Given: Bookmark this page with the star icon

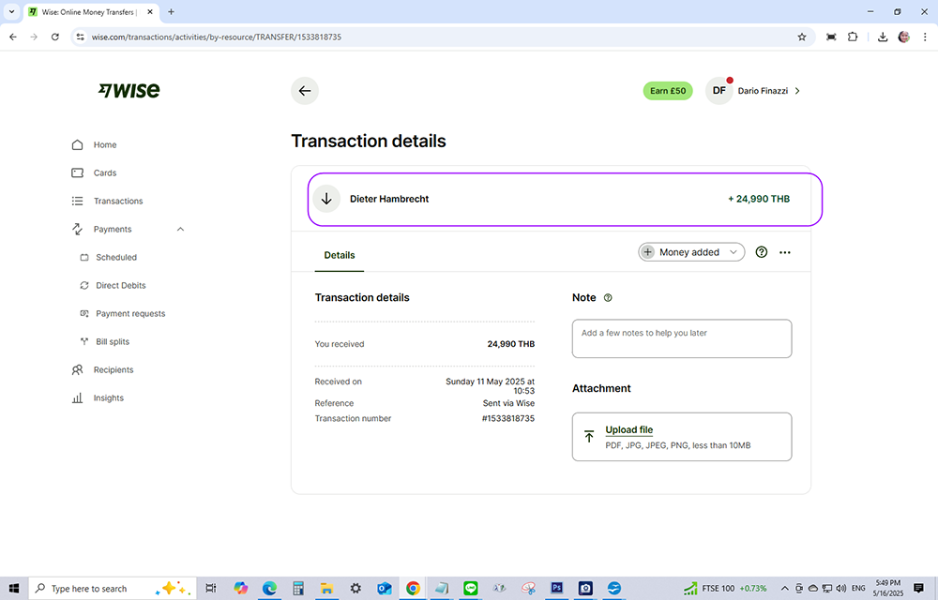Looking at the screenshot, I should coord(802,37).
